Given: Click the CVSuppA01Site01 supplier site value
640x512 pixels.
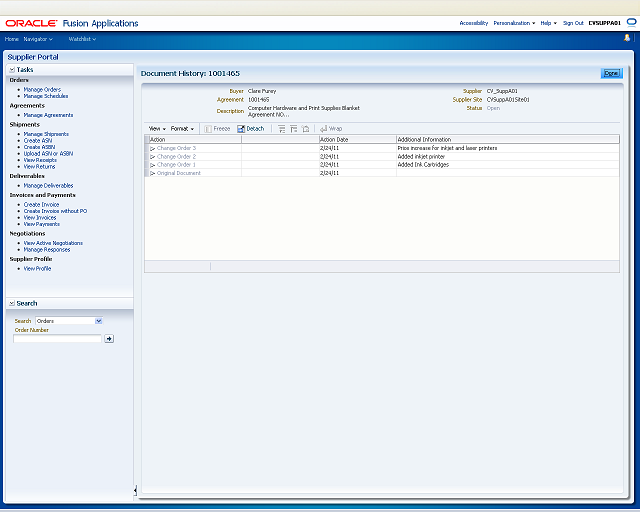Looking at the screenshot, I should pyautogui.click(x=508, y=100).
